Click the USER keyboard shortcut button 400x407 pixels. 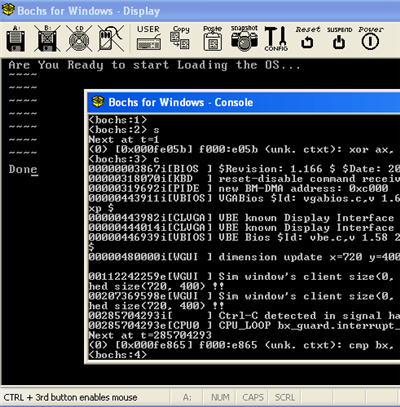coord(149,38)
